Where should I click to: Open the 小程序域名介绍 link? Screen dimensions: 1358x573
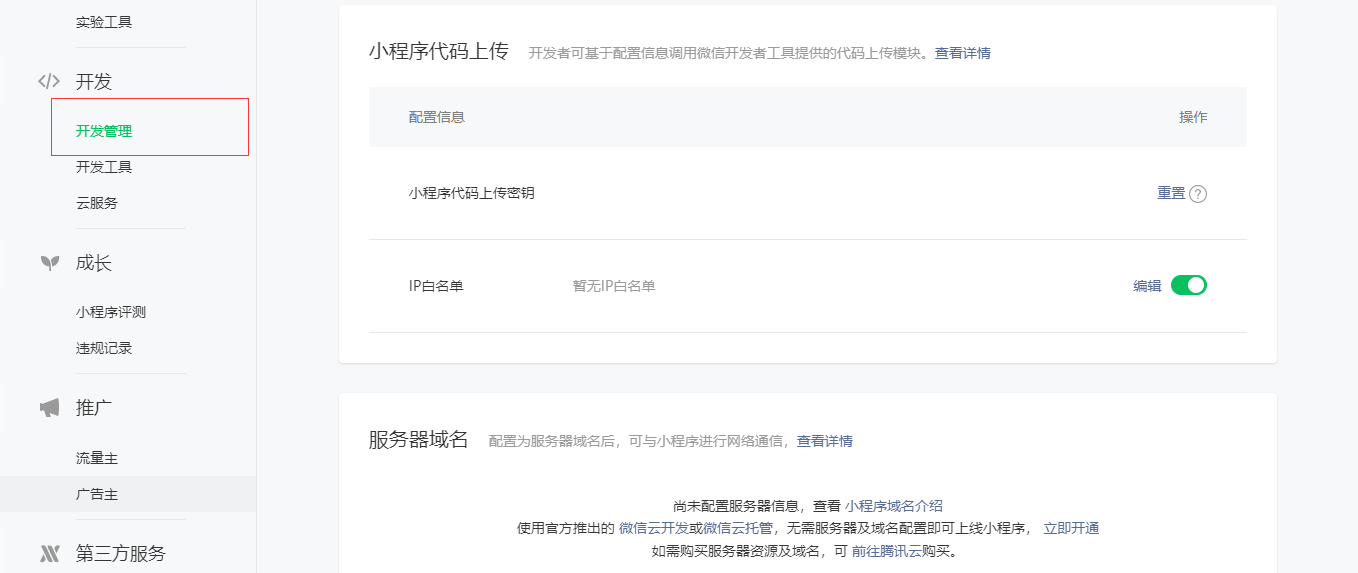pos(894,506)
